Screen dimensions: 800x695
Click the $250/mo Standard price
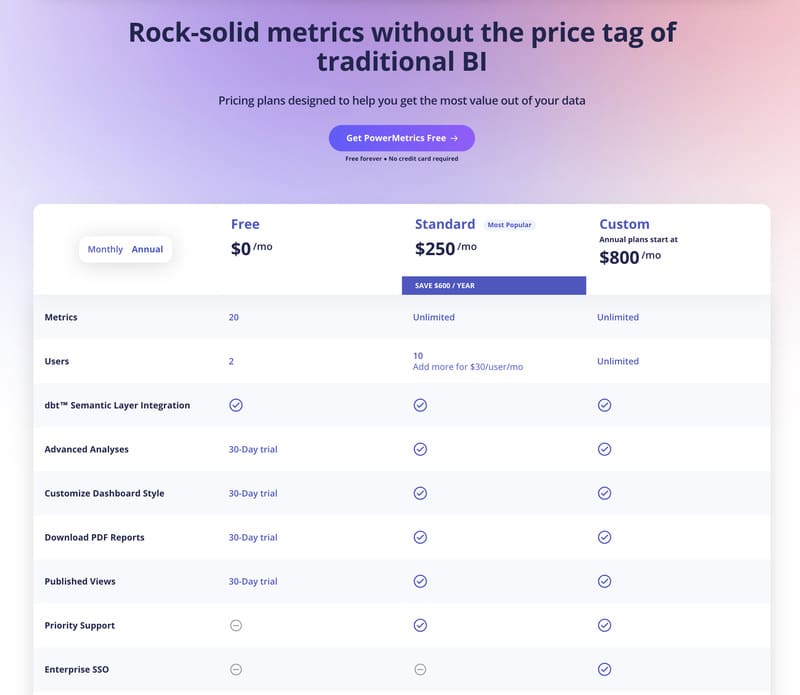[446, 249]
